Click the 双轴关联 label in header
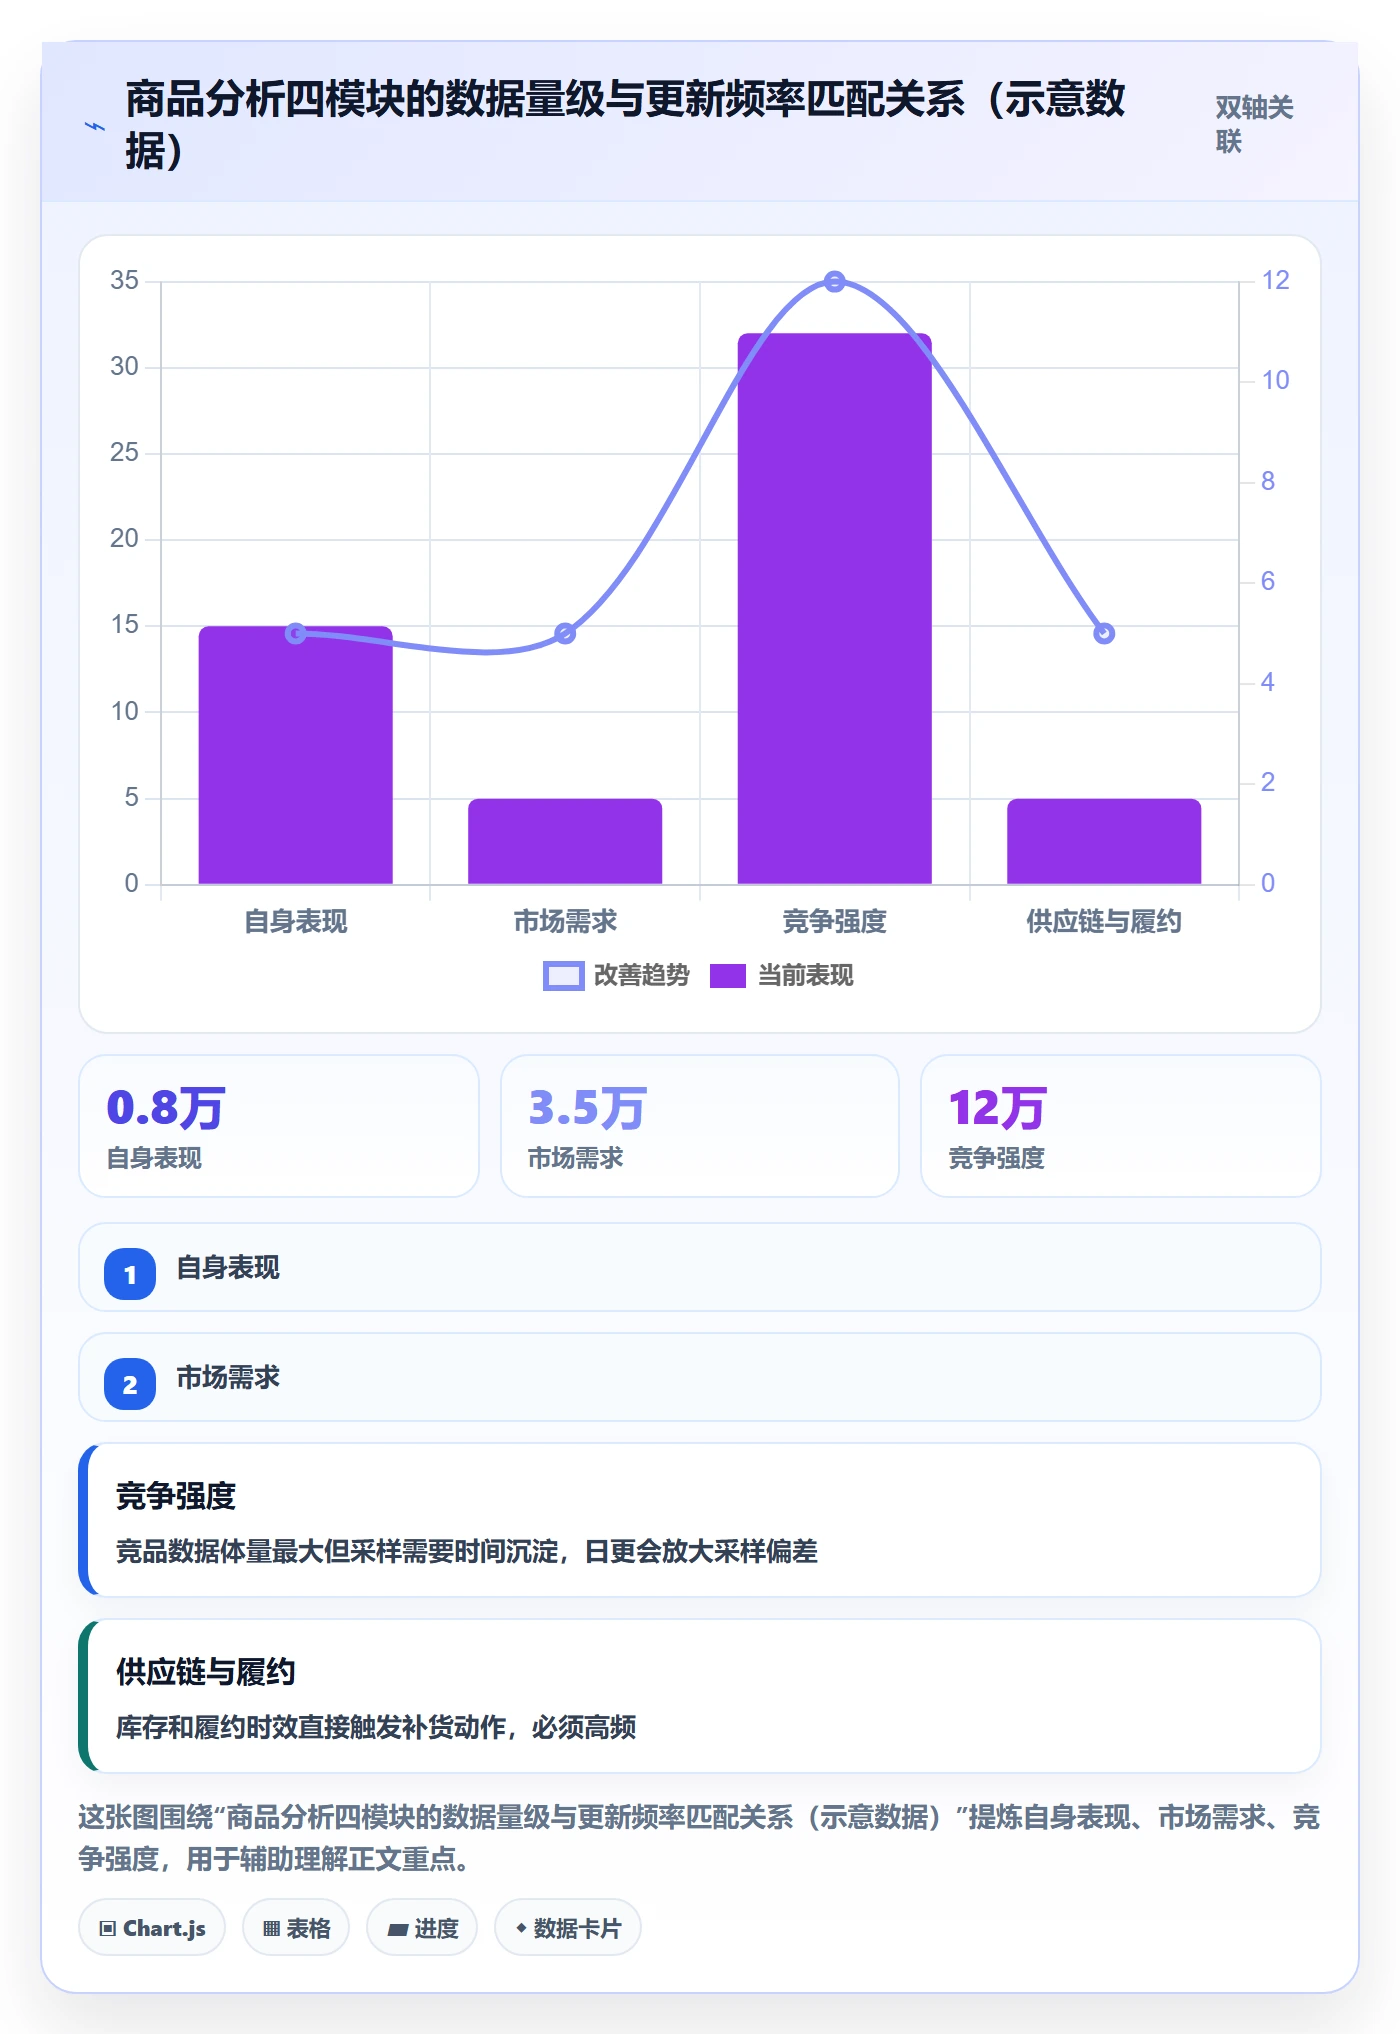1400x2034 pixels. [1254, 124]
